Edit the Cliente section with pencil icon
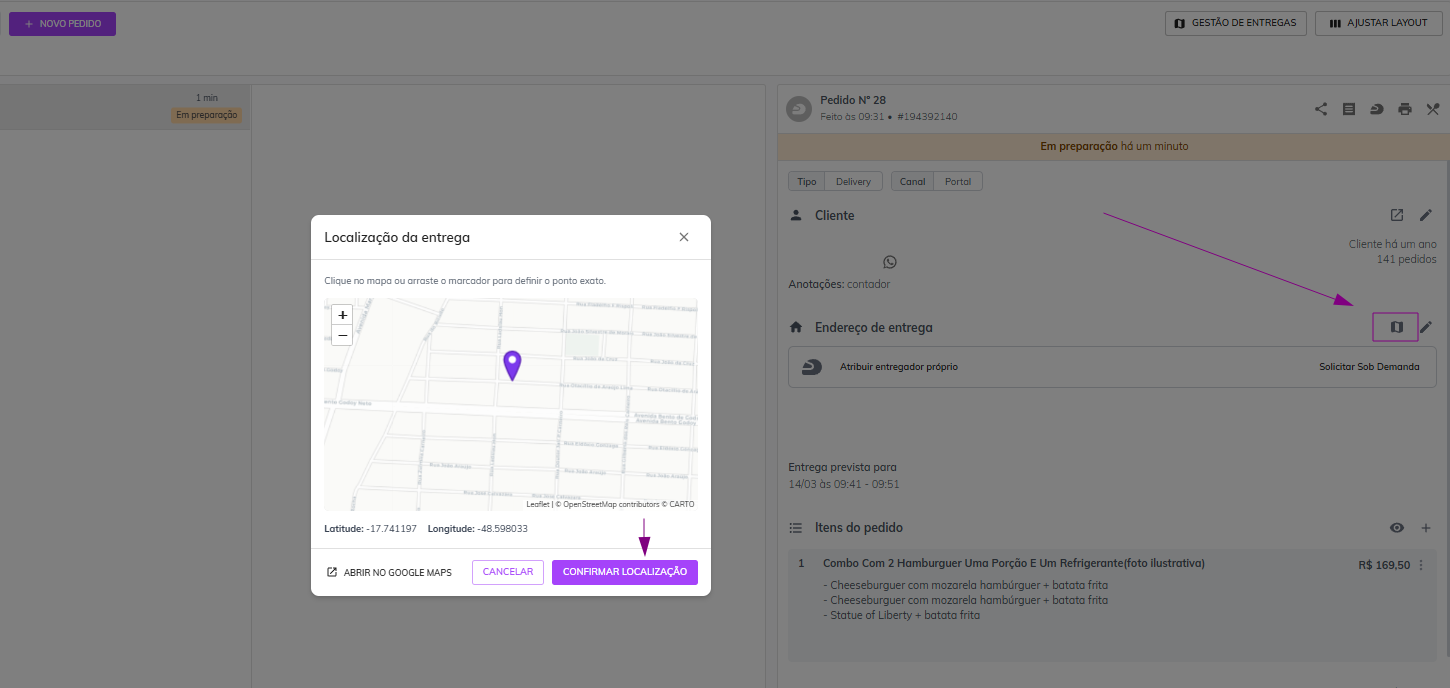This screenshot has width=1450, height=688. pyautogui.click(x=1426, y=215)
